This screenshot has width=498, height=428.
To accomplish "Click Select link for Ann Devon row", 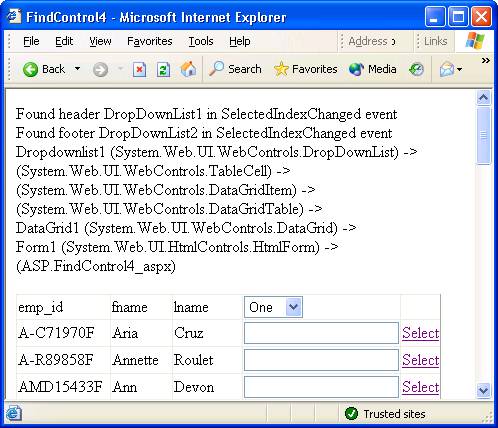I will [x=420, y=387].
